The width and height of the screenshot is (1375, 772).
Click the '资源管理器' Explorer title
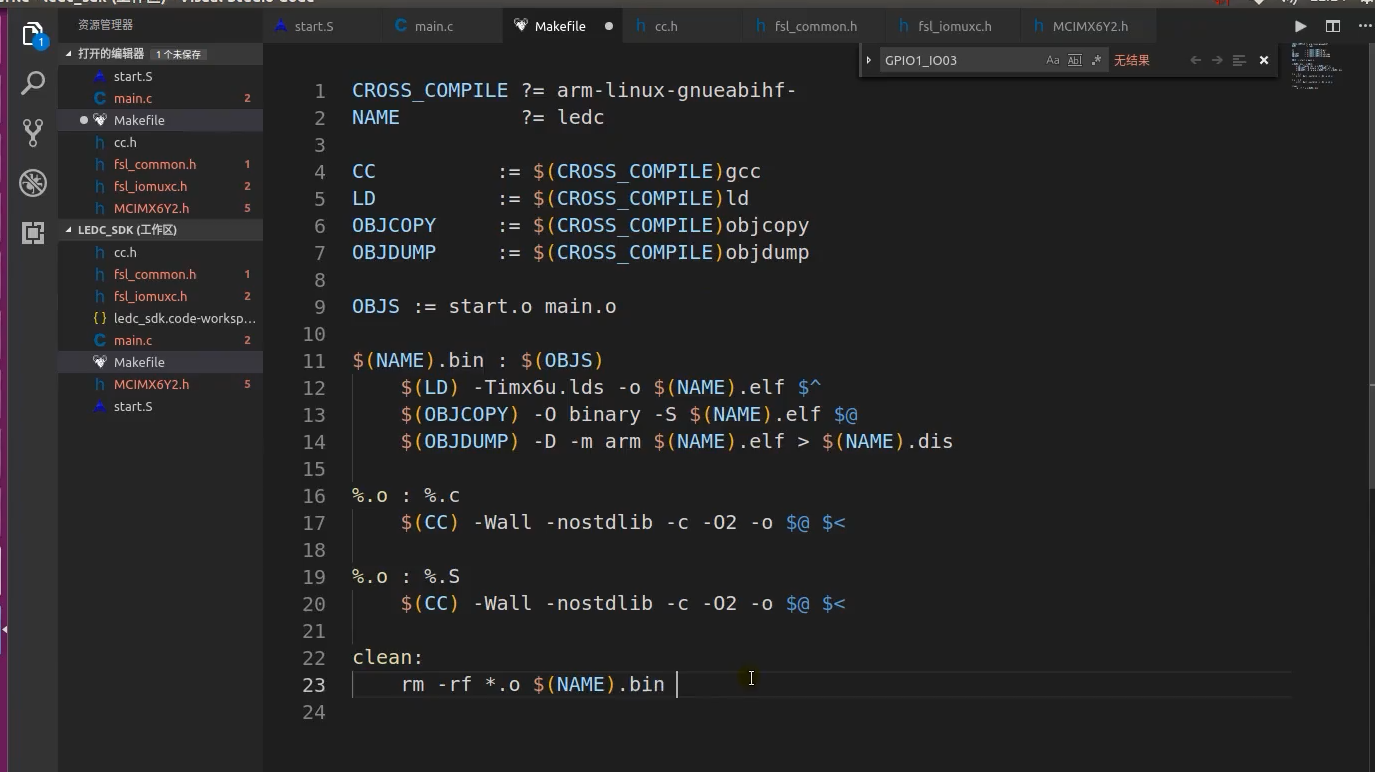(x=105, y=25)
